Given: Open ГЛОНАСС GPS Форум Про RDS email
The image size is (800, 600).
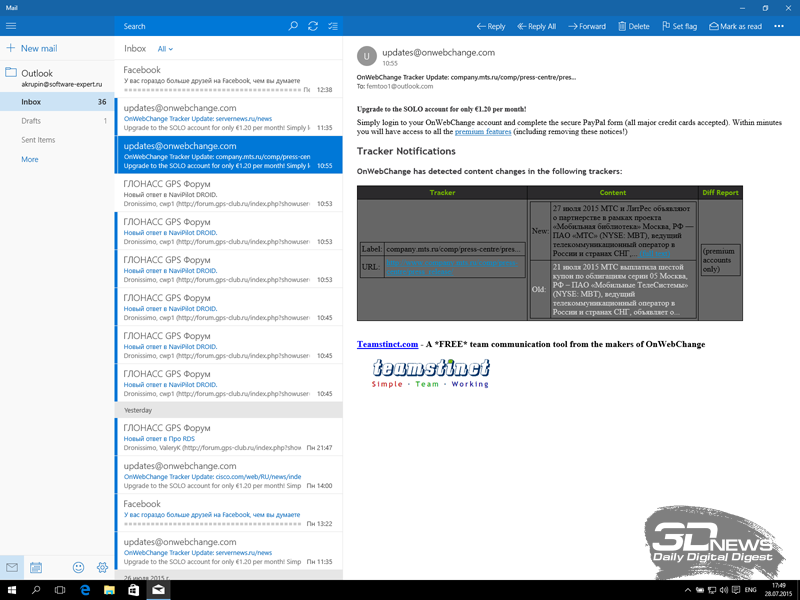Looking at the screenshot, I should click(229, 437).
